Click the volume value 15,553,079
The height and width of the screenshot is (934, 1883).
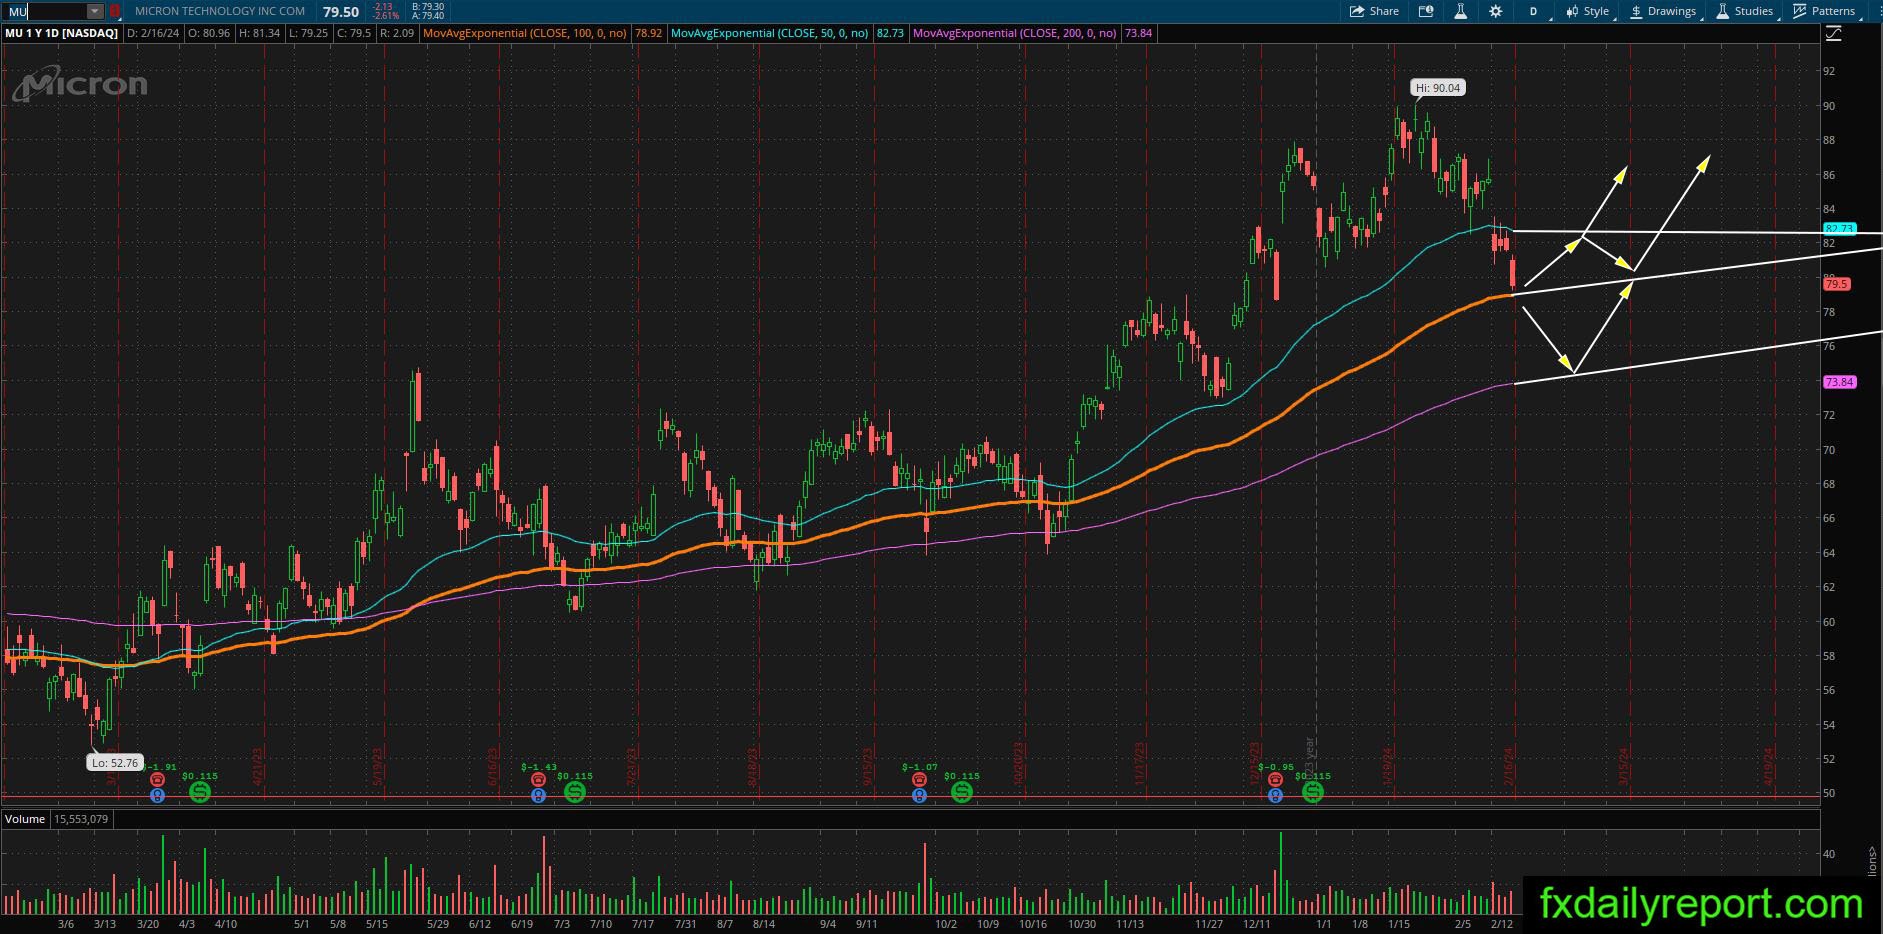point(81,819)
